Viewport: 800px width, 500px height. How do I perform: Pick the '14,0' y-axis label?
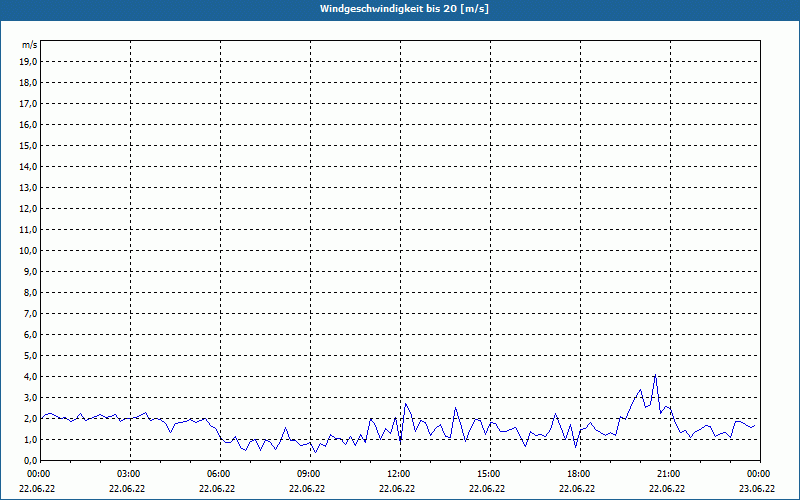pyautogui.click(x=28, y=166)
